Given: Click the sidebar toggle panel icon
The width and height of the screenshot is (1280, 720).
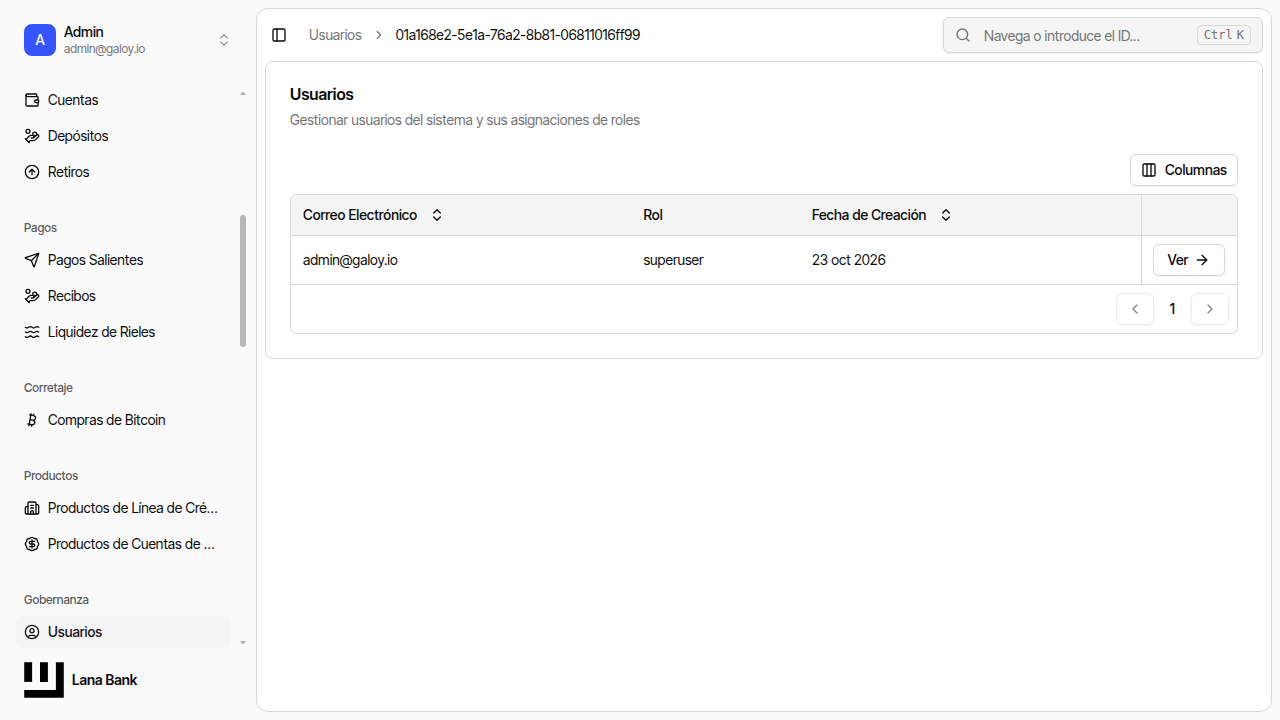Looking at the screenshot, I should point(279,35).
